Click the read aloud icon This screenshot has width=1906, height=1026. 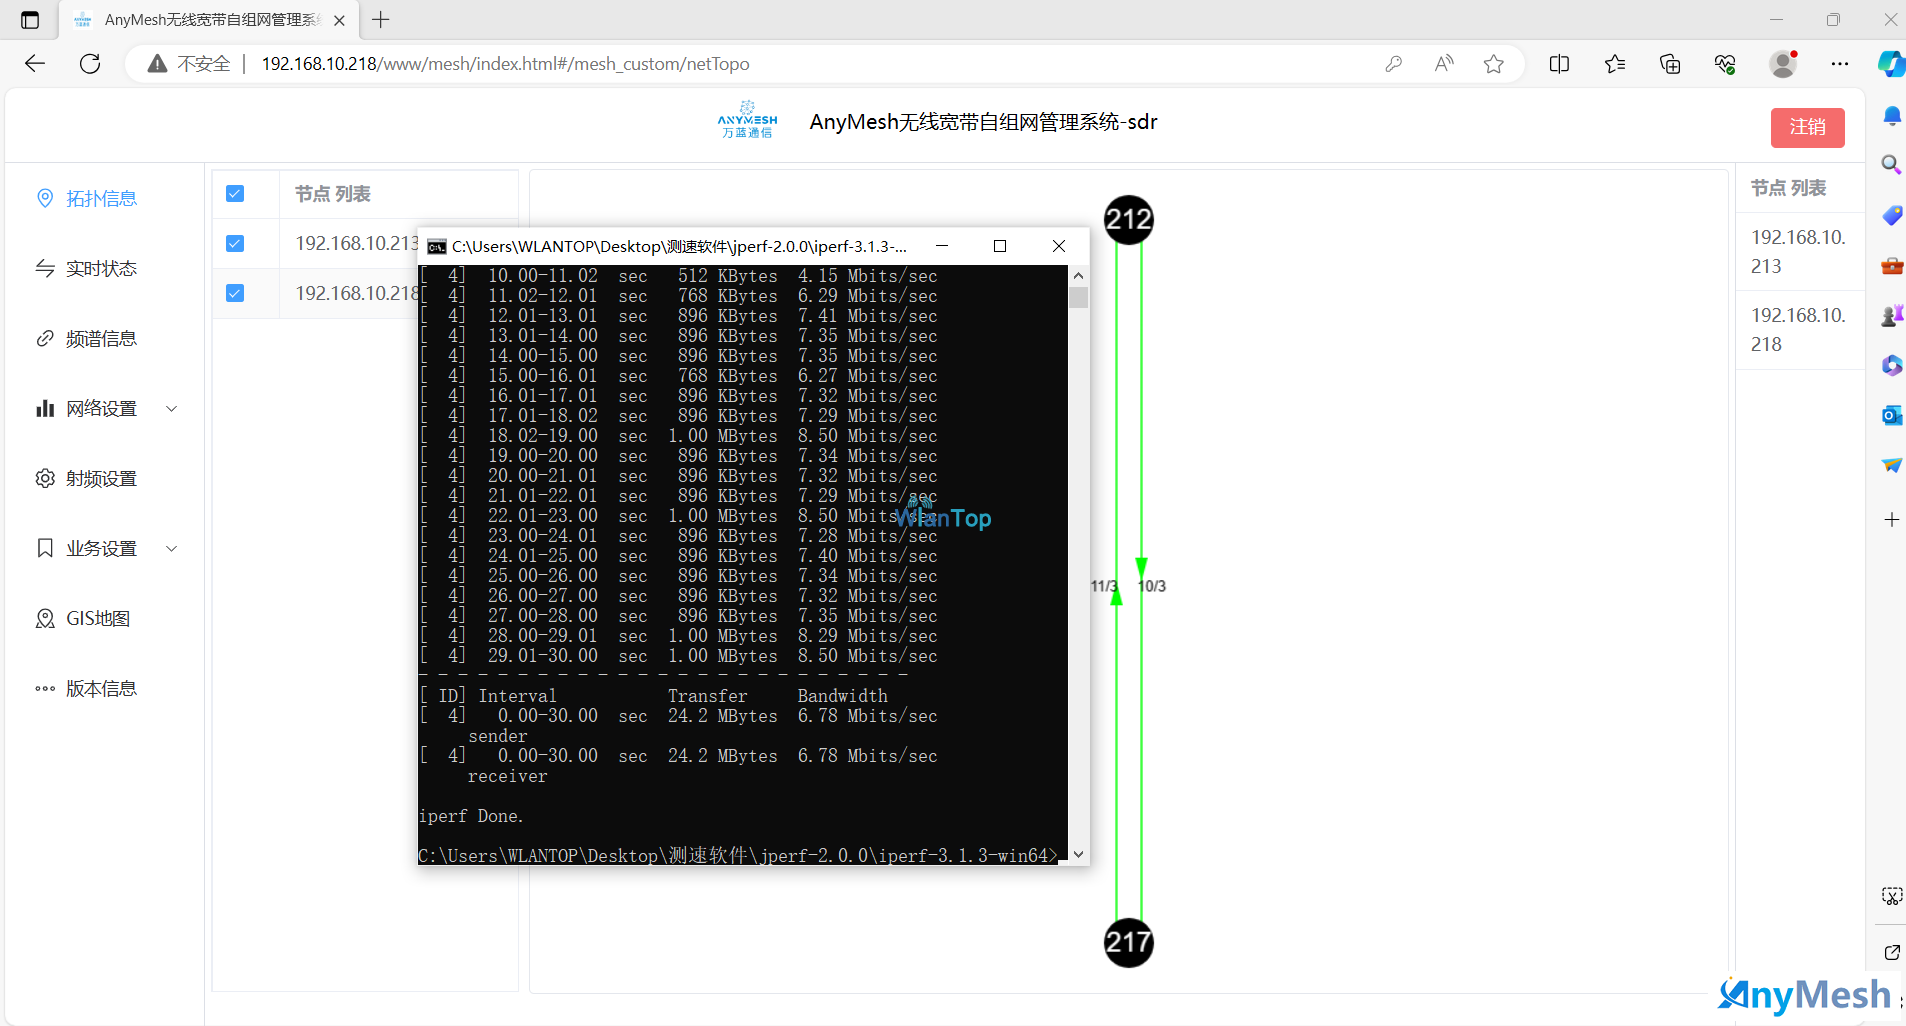tap(1443, 64)
